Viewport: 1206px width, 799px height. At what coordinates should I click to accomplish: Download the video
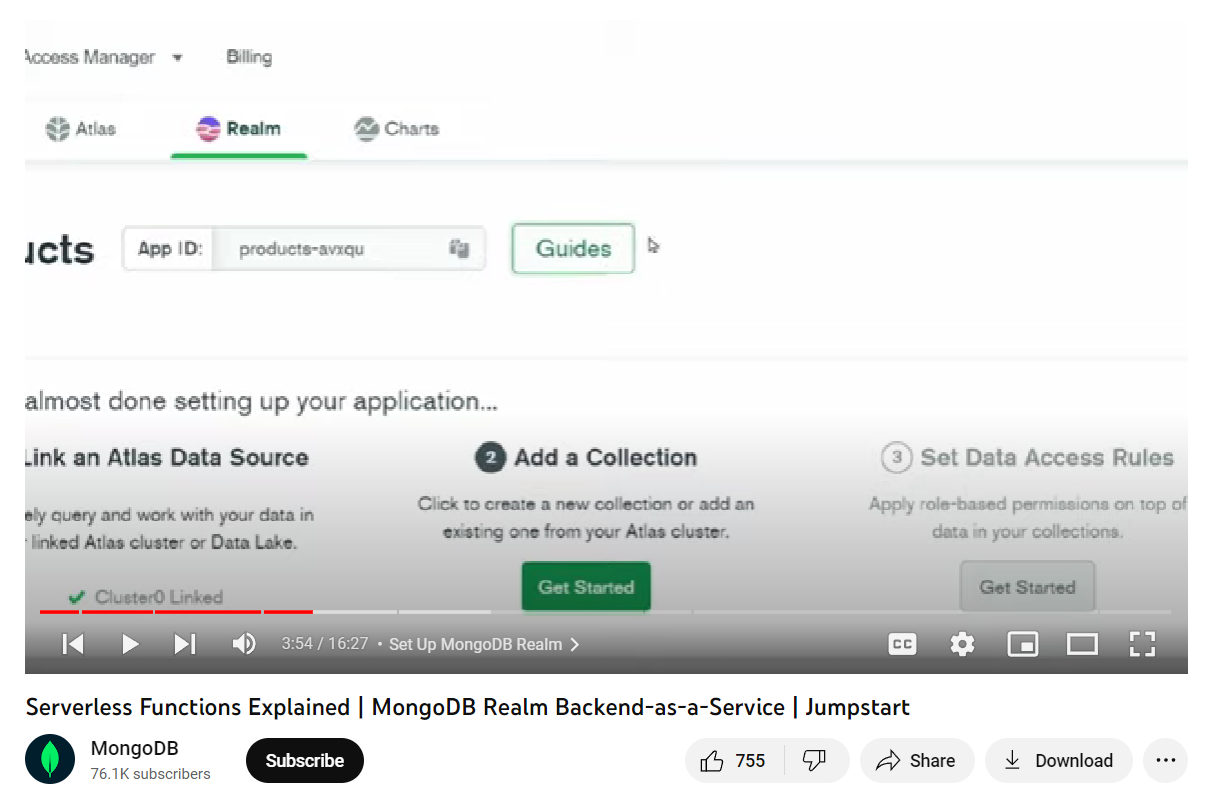point(1058,761)
